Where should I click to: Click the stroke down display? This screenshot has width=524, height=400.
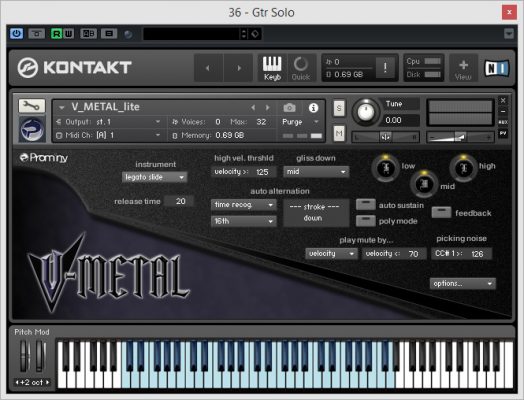[x=316, y=213]
